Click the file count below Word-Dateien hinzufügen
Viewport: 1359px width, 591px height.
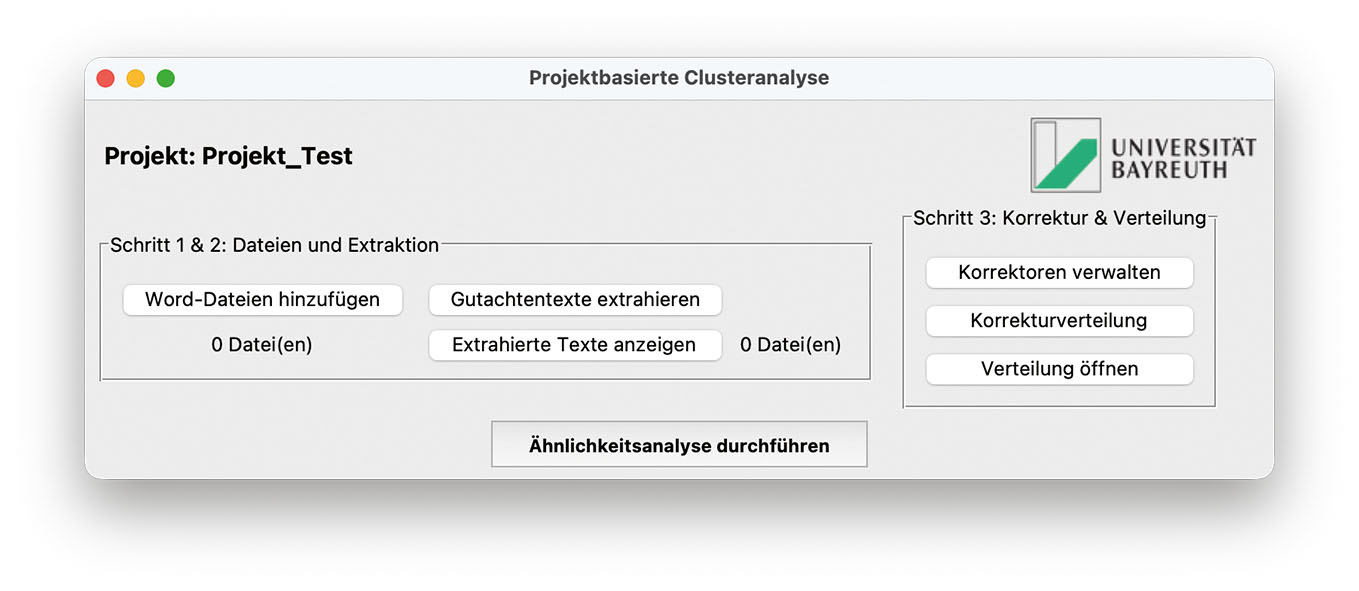click(x=262, y=345)
